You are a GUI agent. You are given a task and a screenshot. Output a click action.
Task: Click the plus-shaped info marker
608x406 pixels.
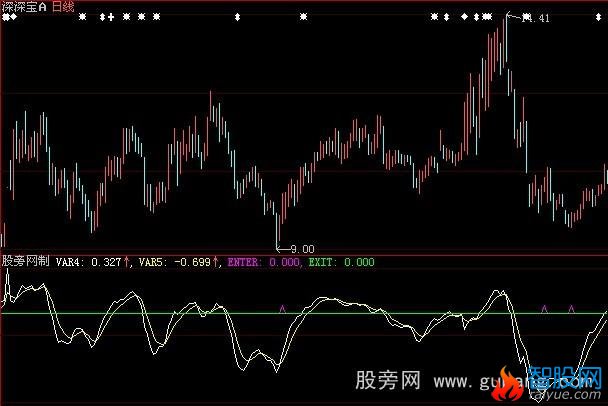point(111,17)
